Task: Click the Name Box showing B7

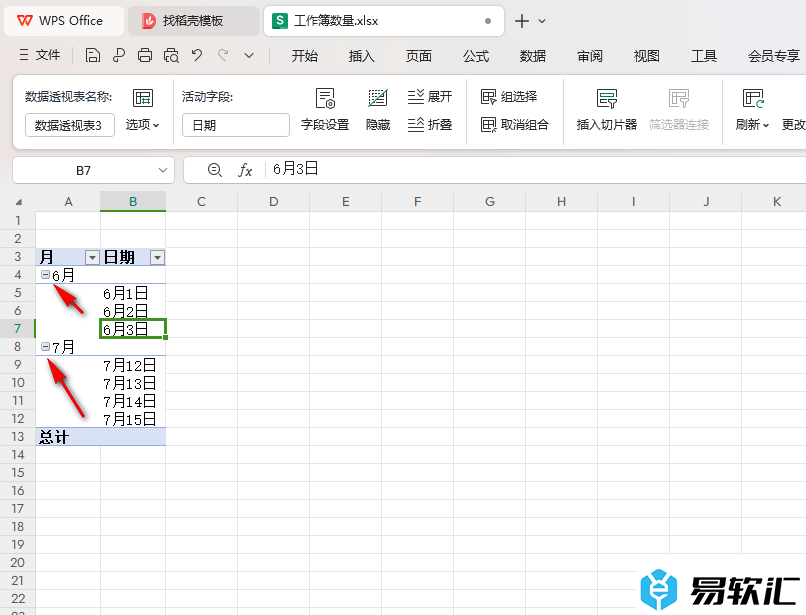Action: tap(83, 170)
